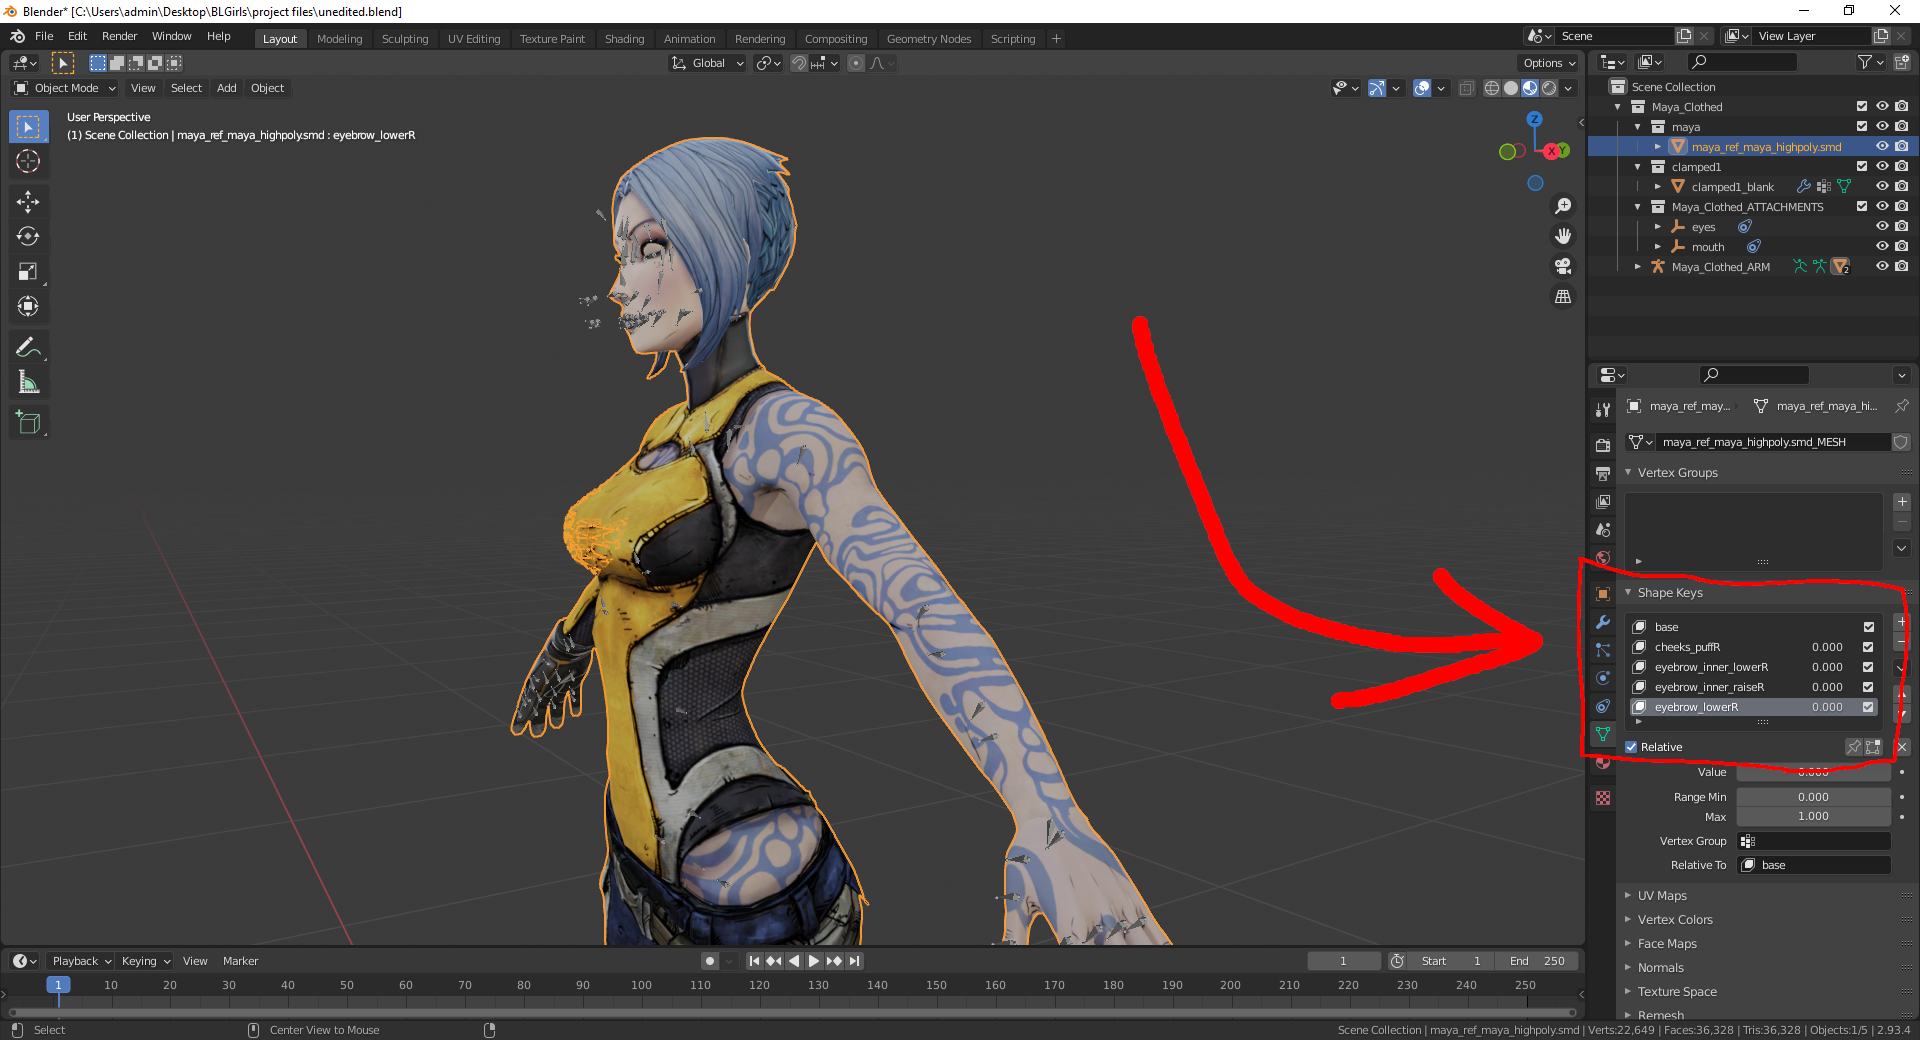Play the animation forward

click(x=814, y=961)
